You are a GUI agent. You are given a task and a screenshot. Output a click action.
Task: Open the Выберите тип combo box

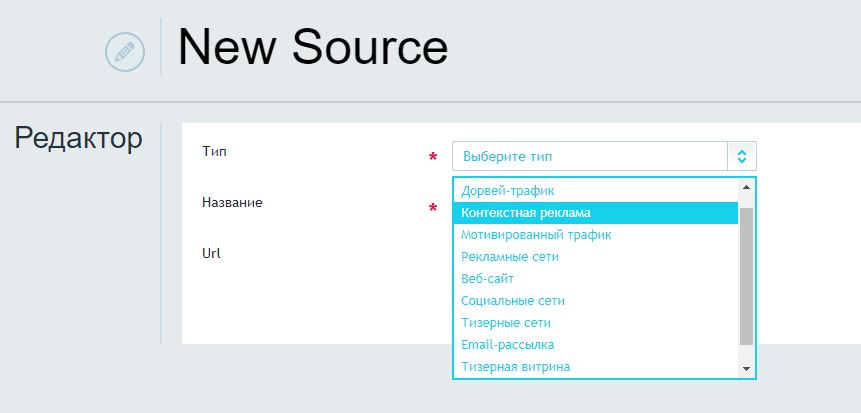[604, 157]
